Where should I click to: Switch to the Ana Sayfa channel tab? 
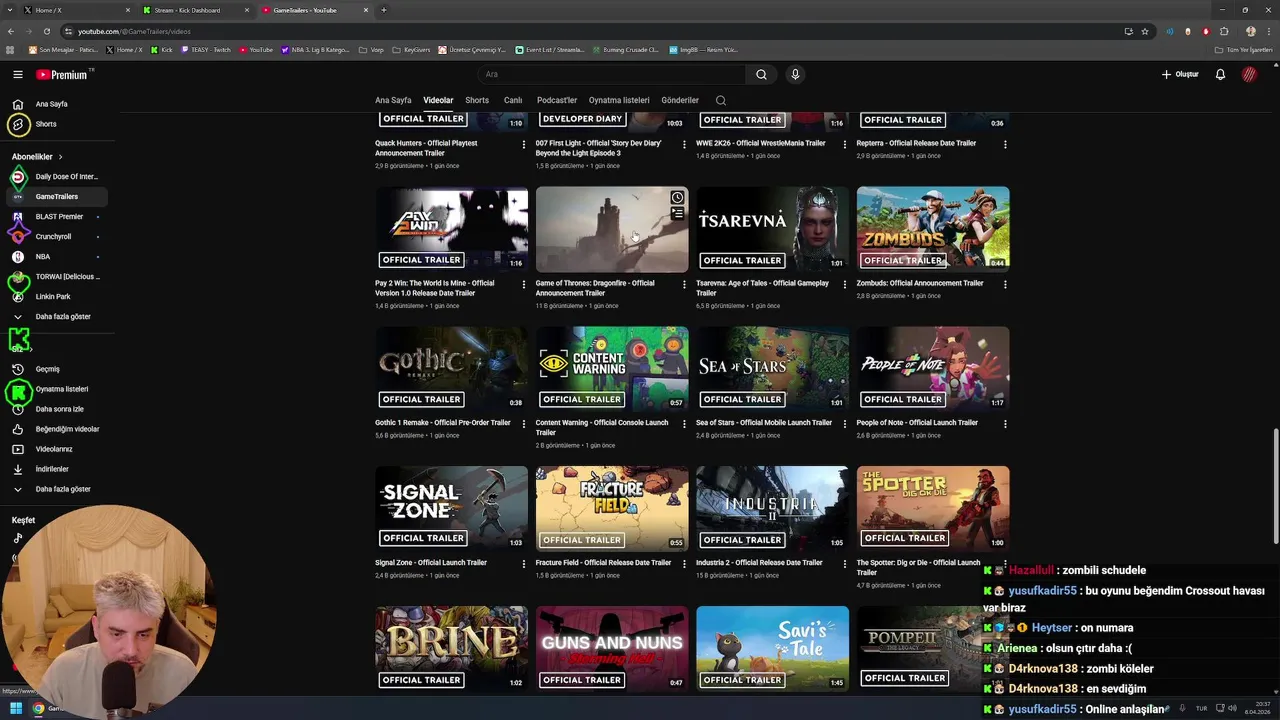click(x=393, y=100)
